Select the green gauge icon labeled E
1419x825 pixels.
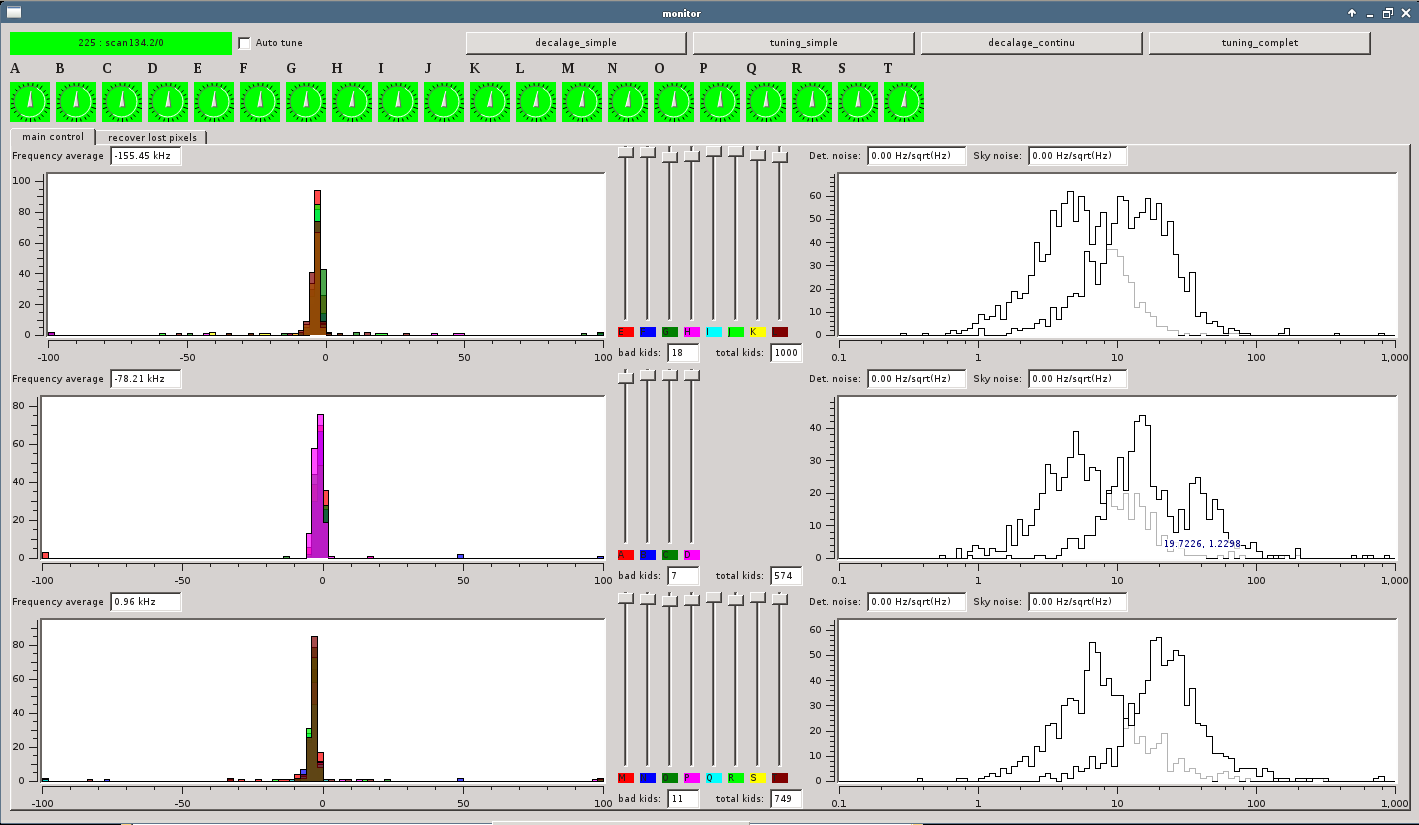[x=214, y=102]
